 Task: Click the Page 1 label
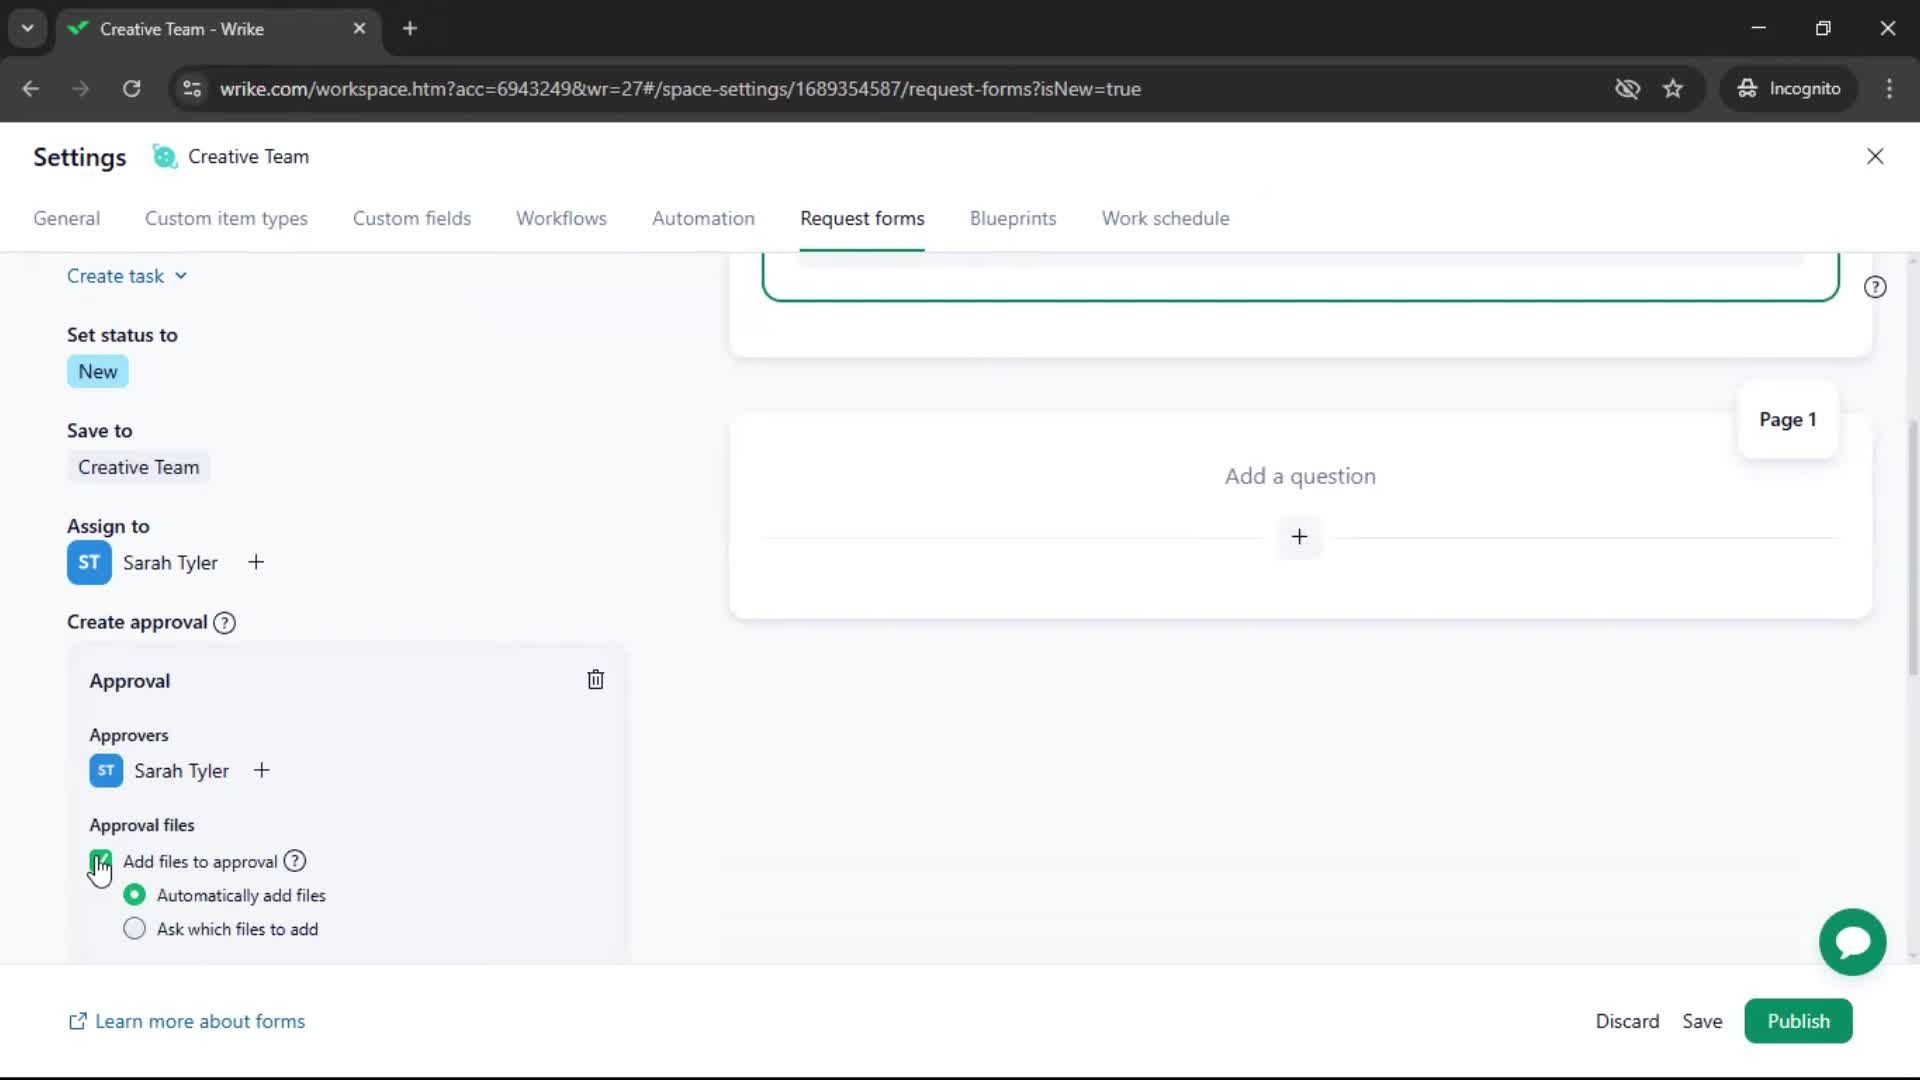pyautogui.click(x=1788, y=420)
